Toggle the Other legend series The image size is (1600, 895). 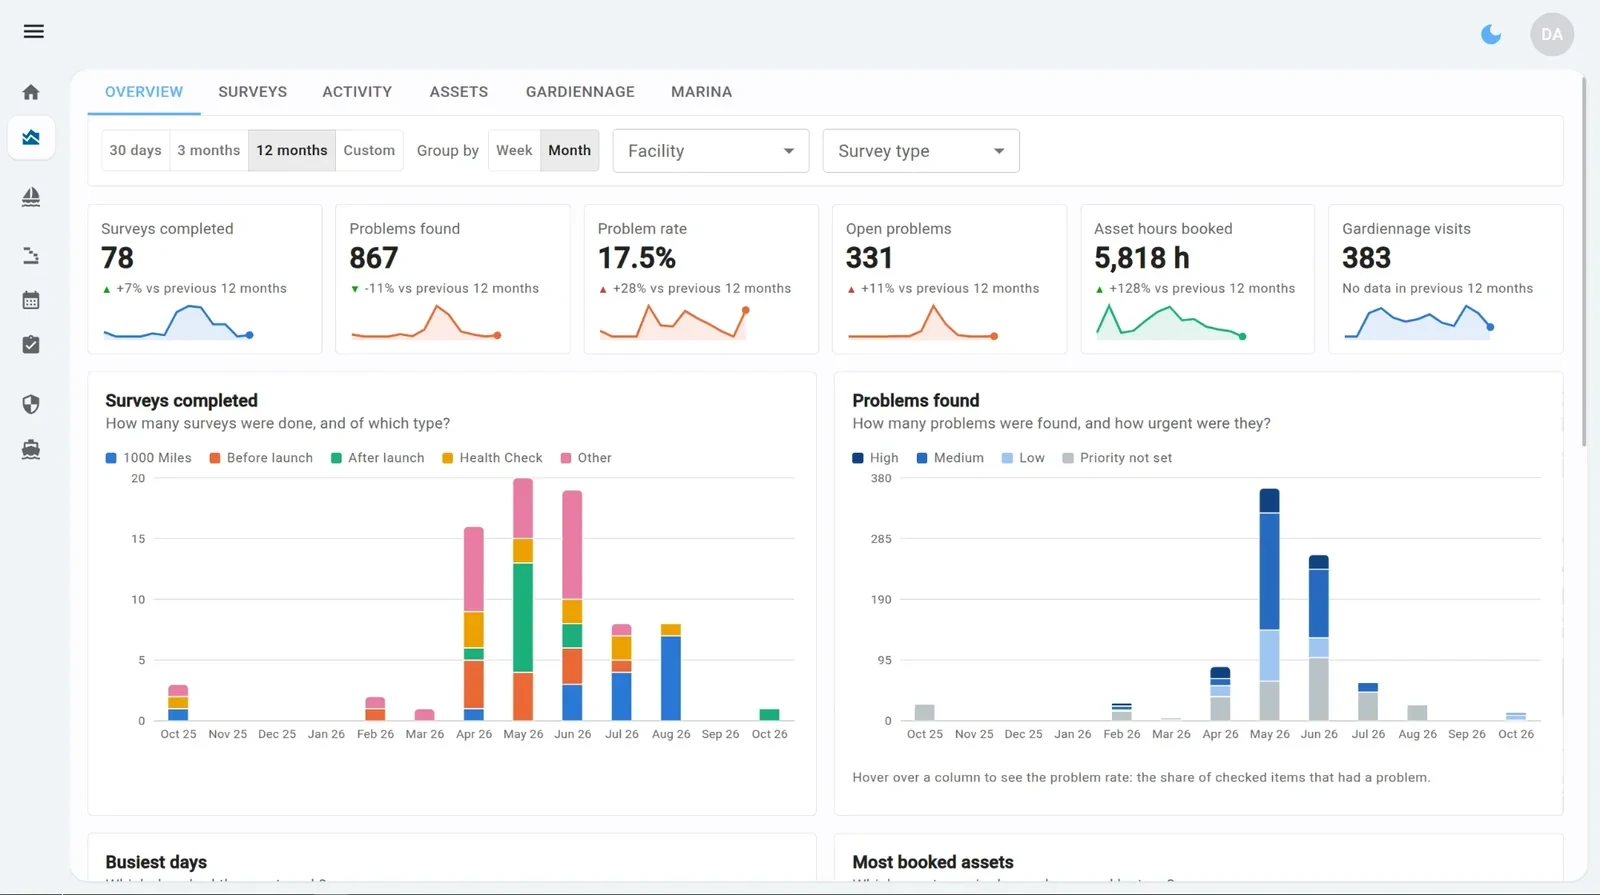click(586, 458)
